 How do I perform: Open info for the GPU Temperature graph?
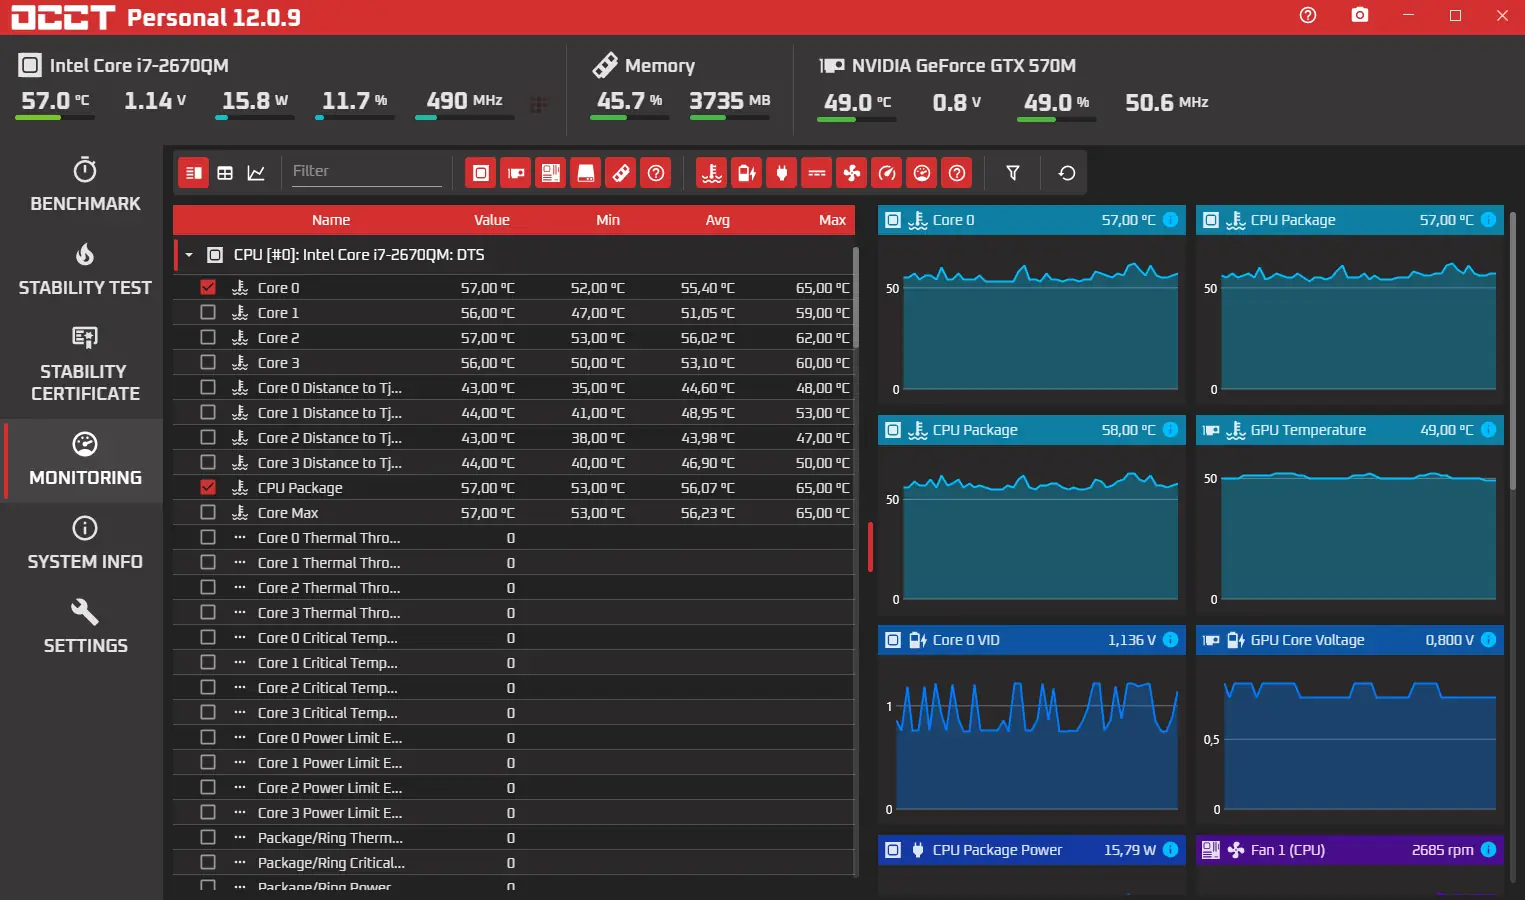pyautogui.click(x=1488, y=430)
